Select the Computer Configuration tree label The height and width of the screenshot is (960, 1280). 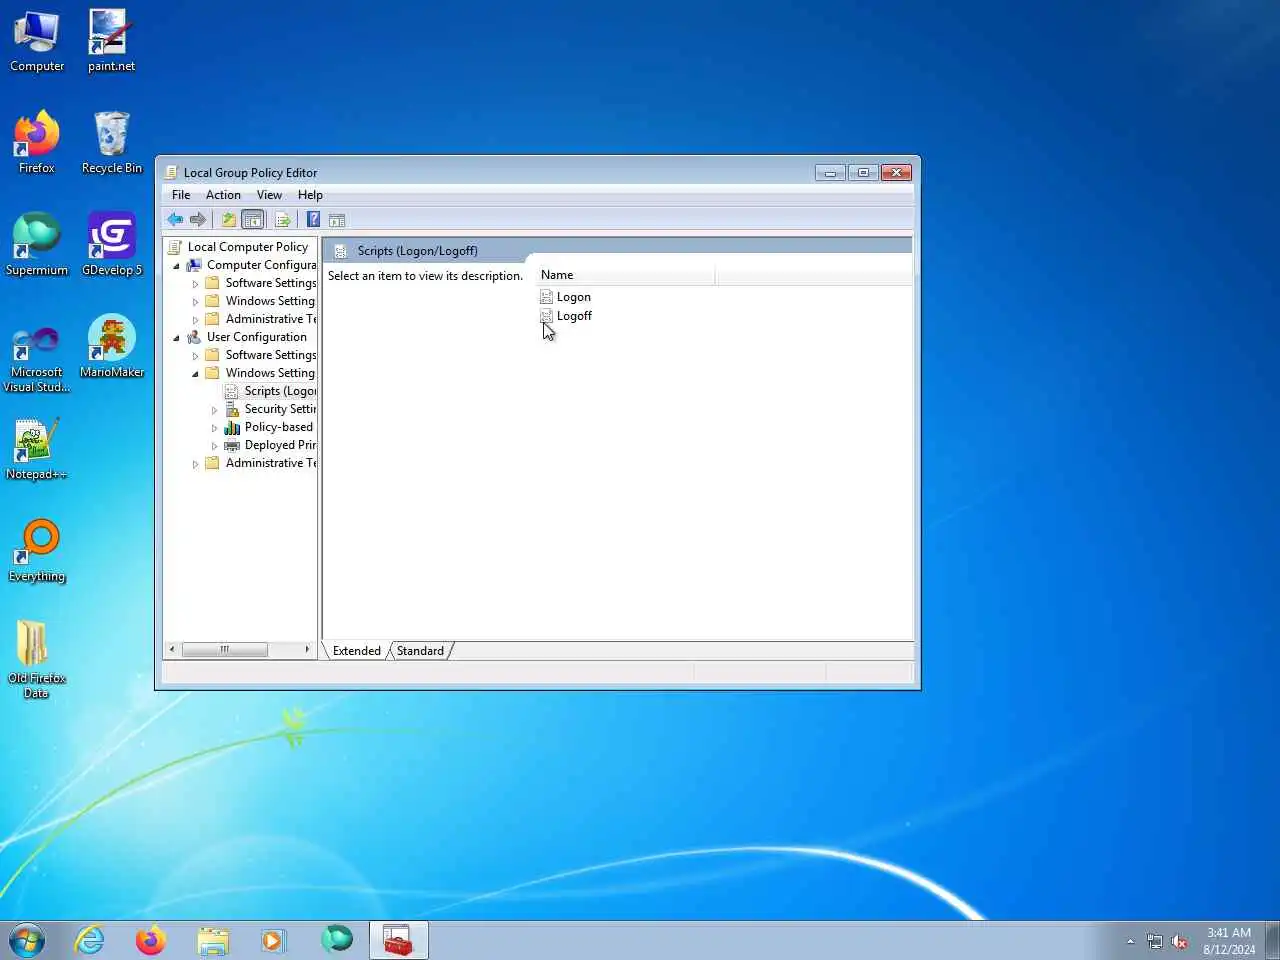pos(261,265)
